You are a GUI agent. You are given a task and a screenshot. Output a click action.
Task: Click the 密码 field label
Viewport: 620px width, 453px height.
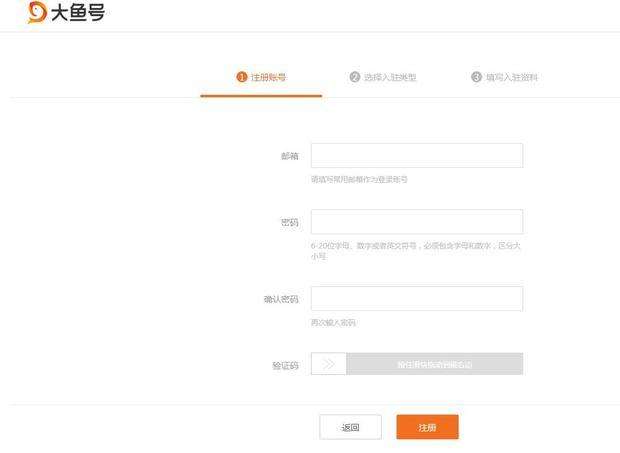pos(289,222)
